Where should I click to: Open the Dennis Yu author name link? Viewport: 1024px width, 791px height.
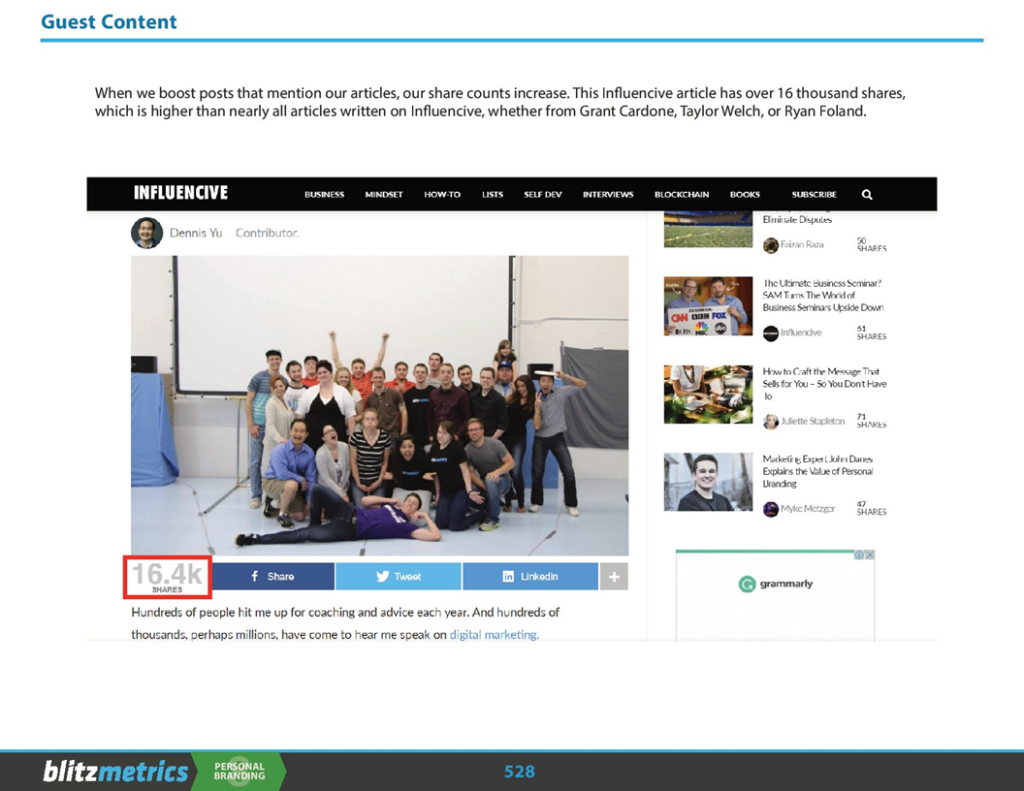(196, 233)
